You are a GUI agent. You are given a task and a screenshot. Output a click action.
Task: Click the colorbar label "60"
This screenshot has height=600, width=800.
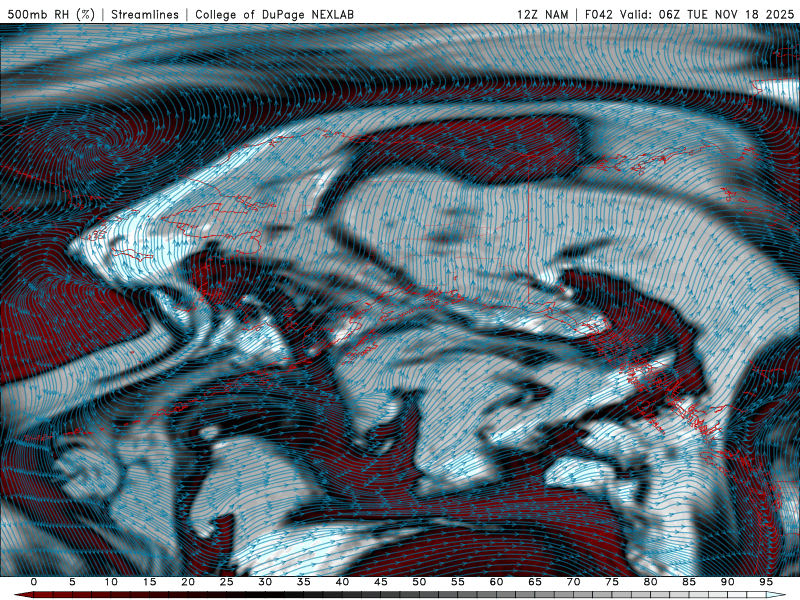(496, 582)
